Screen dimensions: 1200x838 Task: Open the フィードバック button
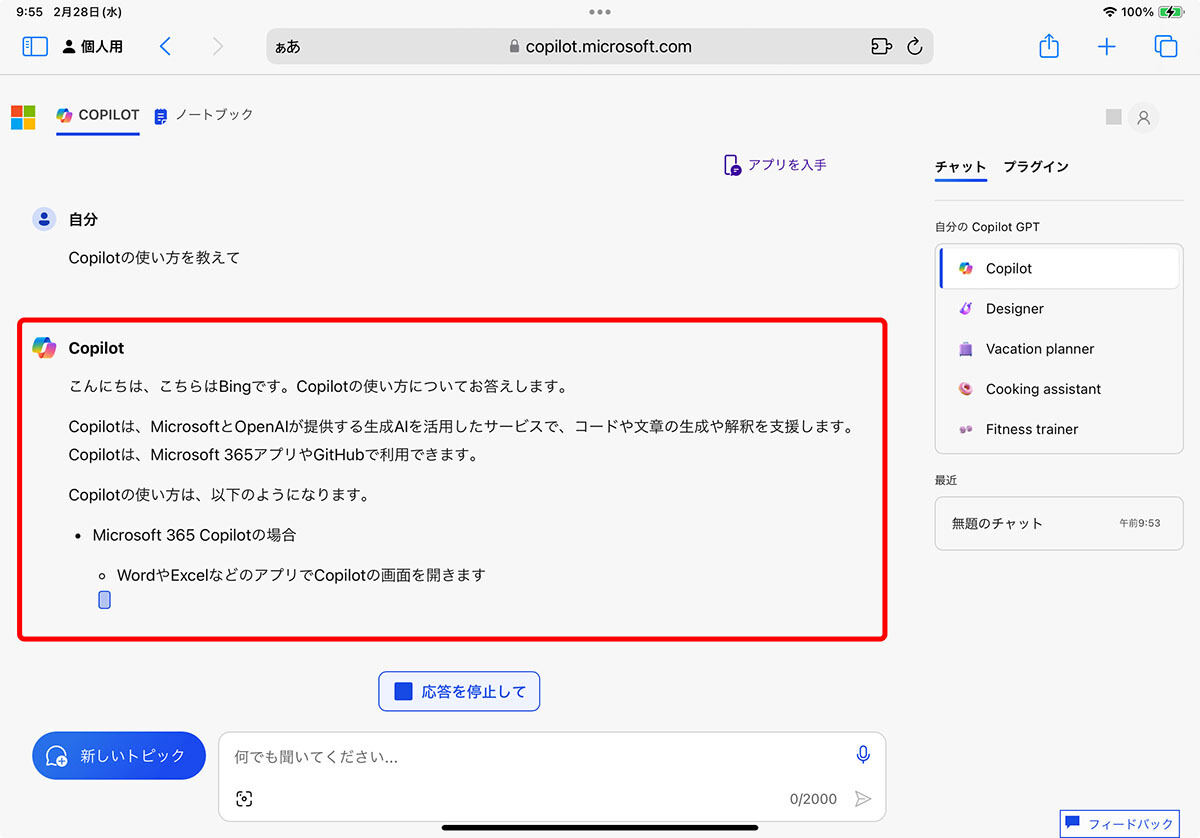(x=1120, y=824)
